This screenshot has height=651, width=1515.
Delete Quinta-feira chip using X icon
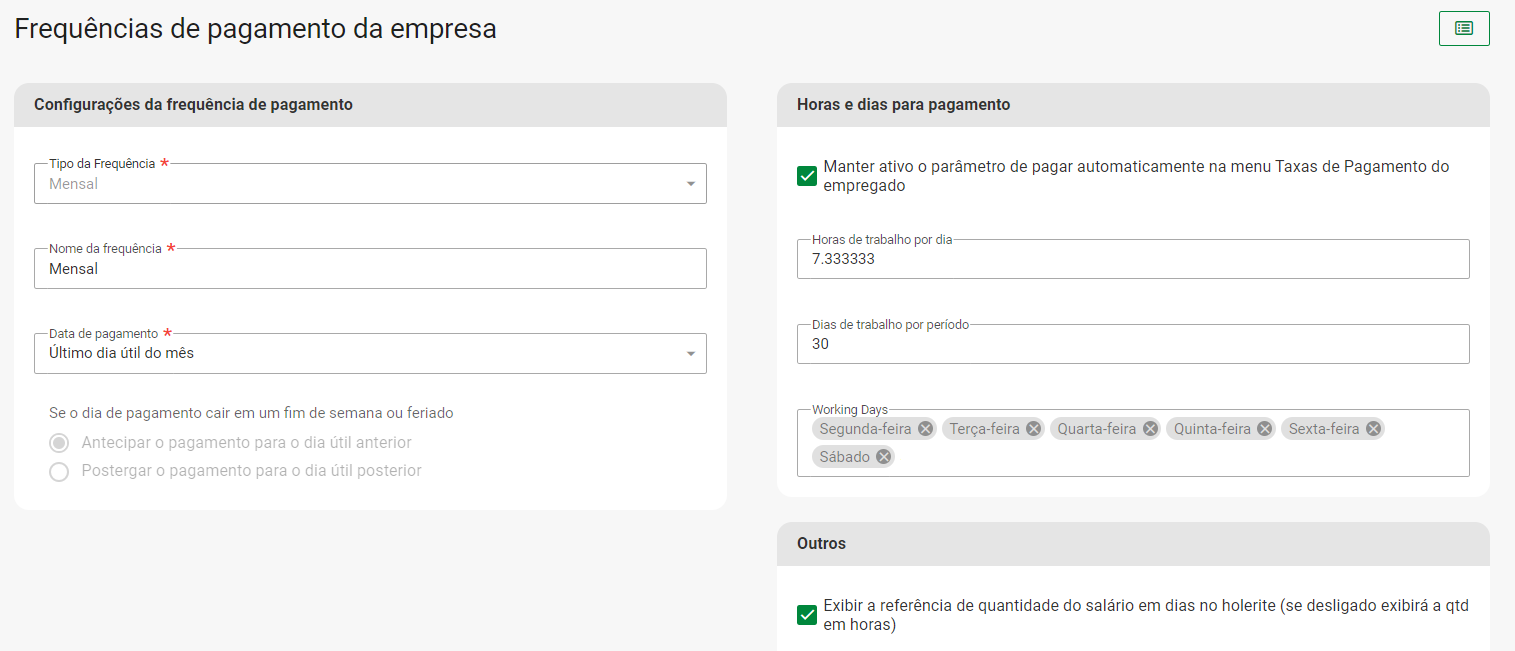pos(1264,429)
